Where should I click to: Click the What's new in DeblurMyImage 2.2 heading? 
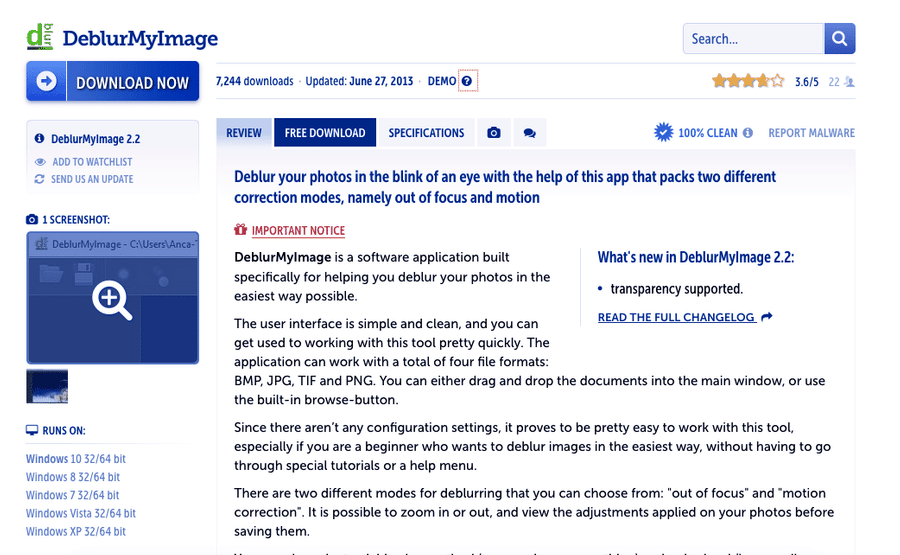[696, 257]
